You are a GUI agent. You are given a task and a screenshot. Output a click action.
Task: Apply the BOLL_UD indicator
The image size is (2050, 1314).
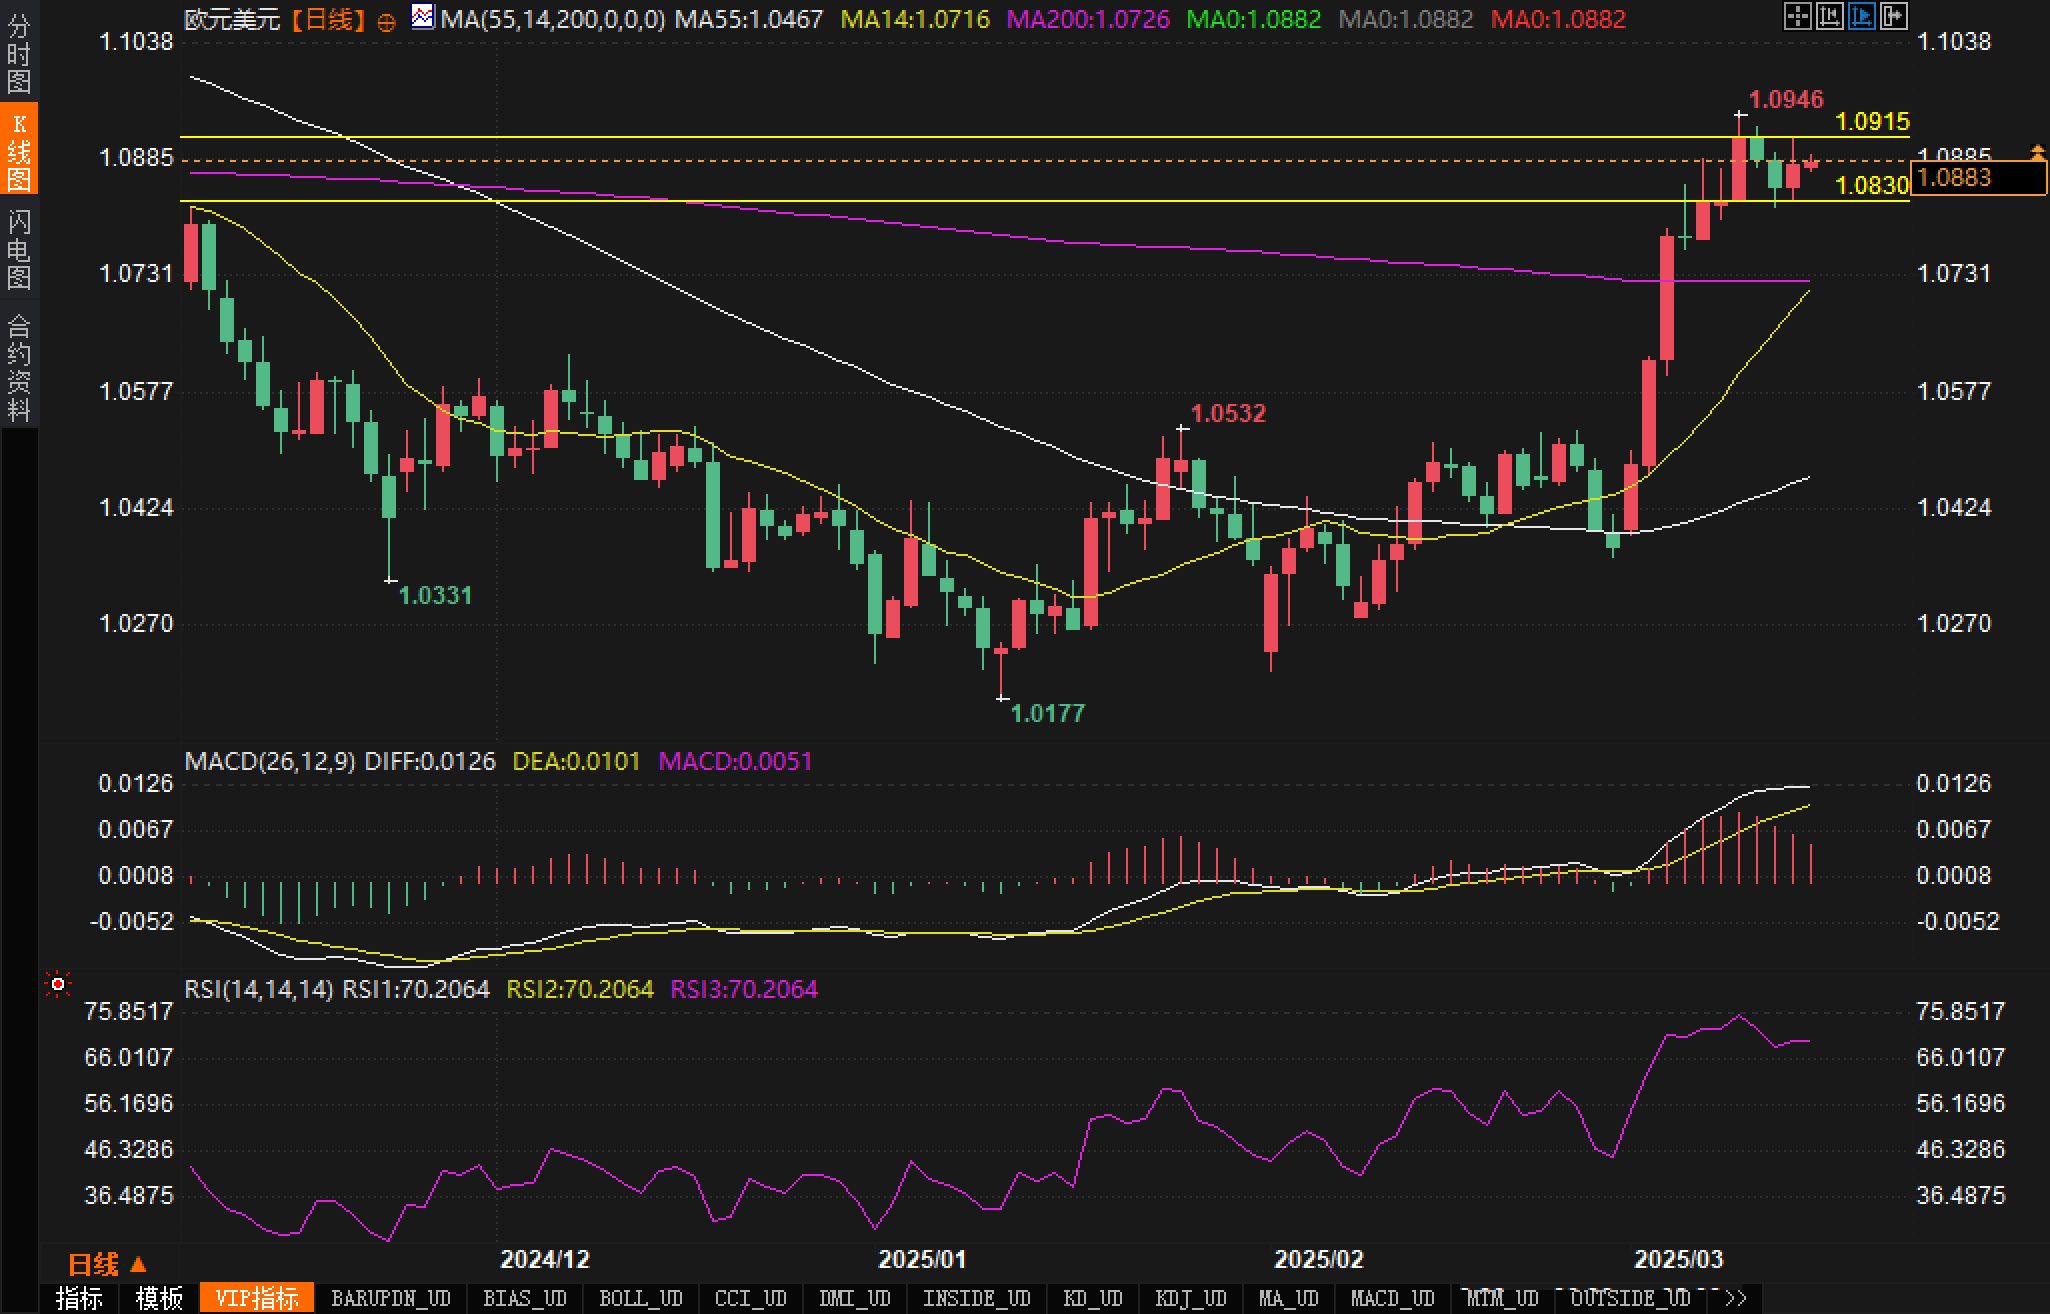tap(641, 1298)
